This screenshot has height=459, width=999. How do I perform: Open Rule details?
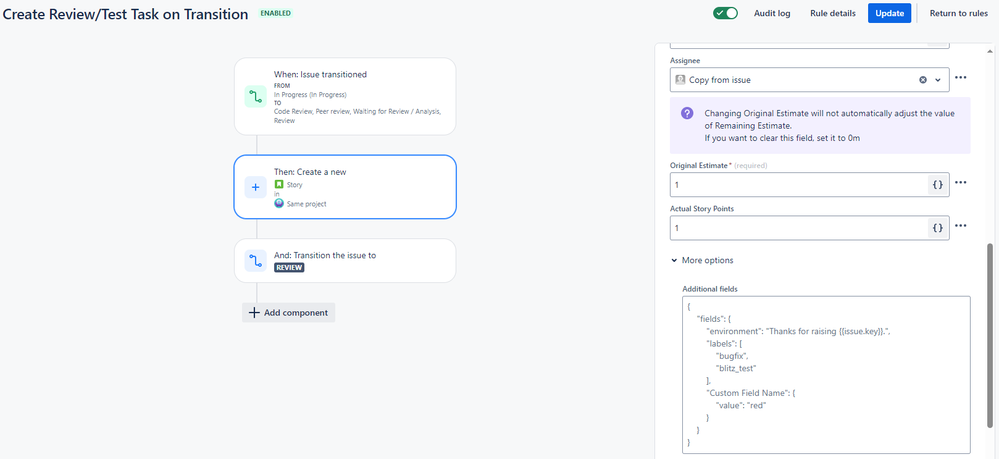pyautogui.click(x=831, y=13)
